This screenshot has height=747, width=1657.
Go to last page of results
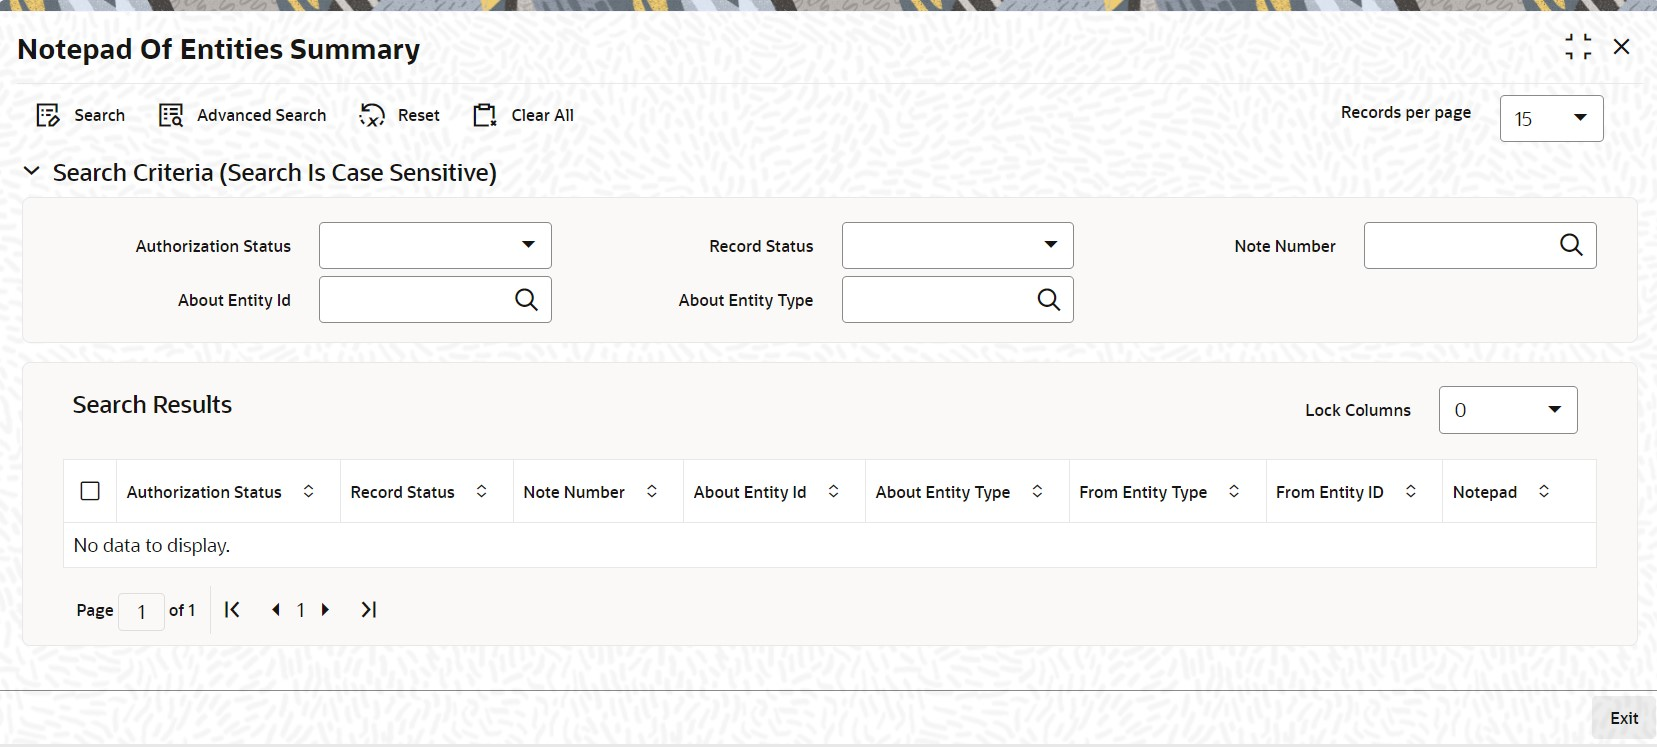pos(369,610)
